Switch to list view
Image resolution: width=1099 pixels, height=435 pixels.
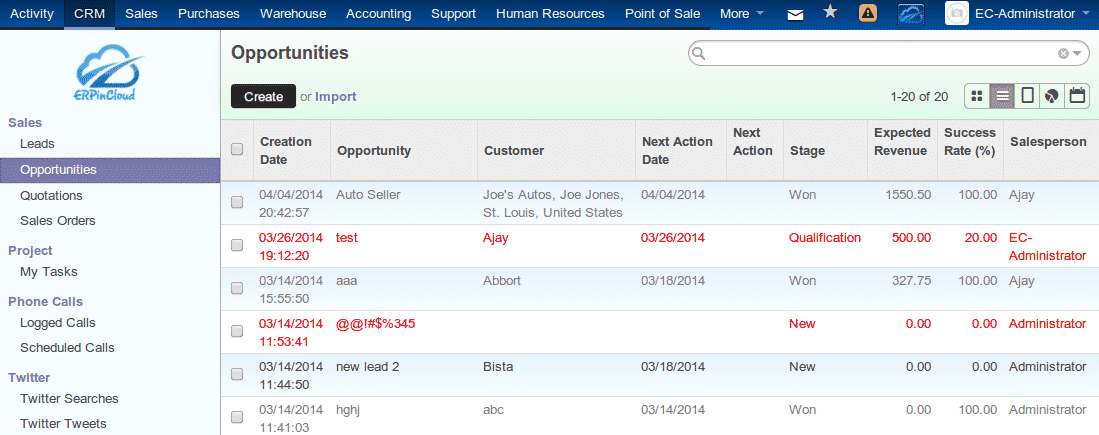[1002, 96]
